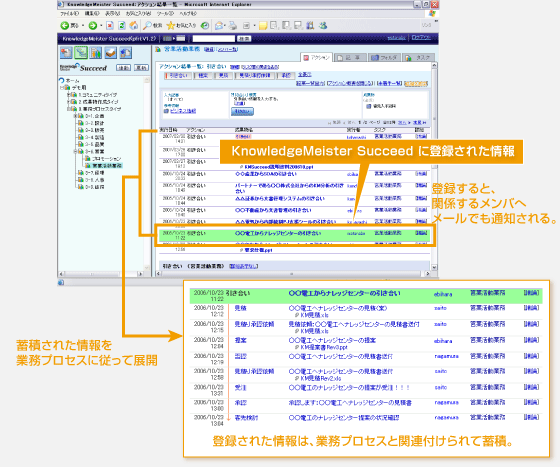Click the History clock icon

tap(205, 25)
